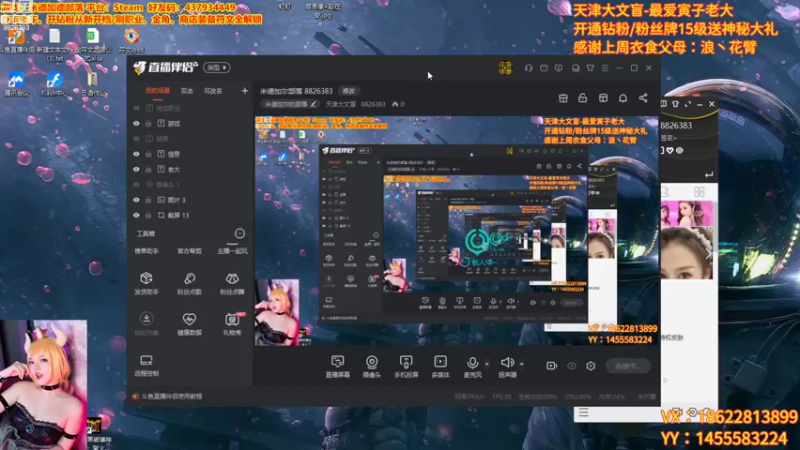Open the 远程控制 remote control tool
This screenshot has width=800, height=450.
(146, 365)
